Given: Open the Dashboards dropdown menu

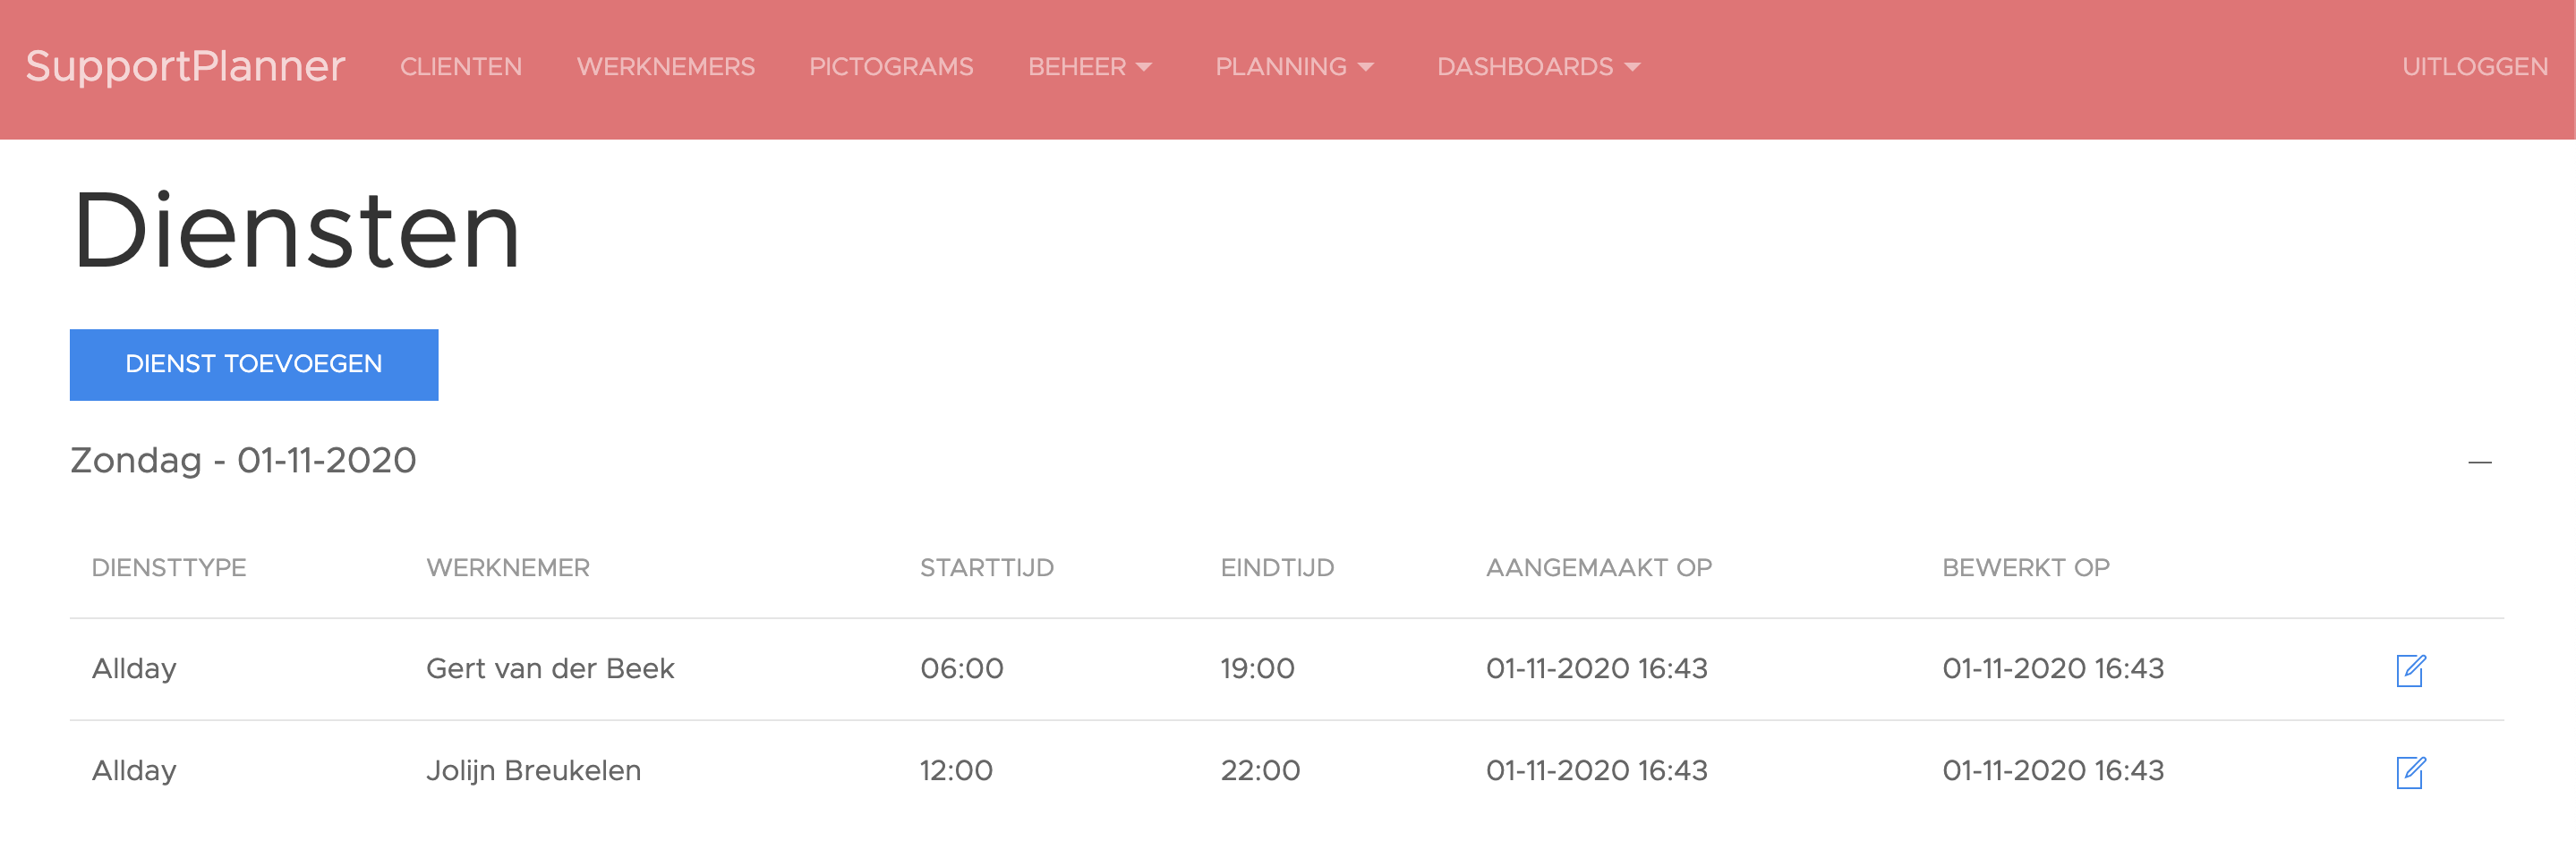Looking at the screenshot, I should point(1538,67).
